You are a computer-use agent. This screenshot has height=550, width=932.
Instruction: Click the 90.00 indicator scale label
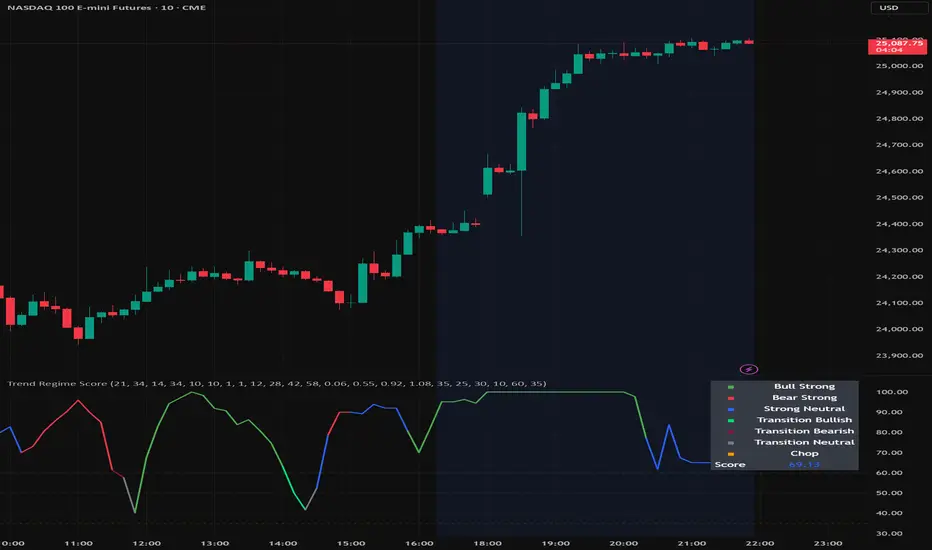(889, 412)
